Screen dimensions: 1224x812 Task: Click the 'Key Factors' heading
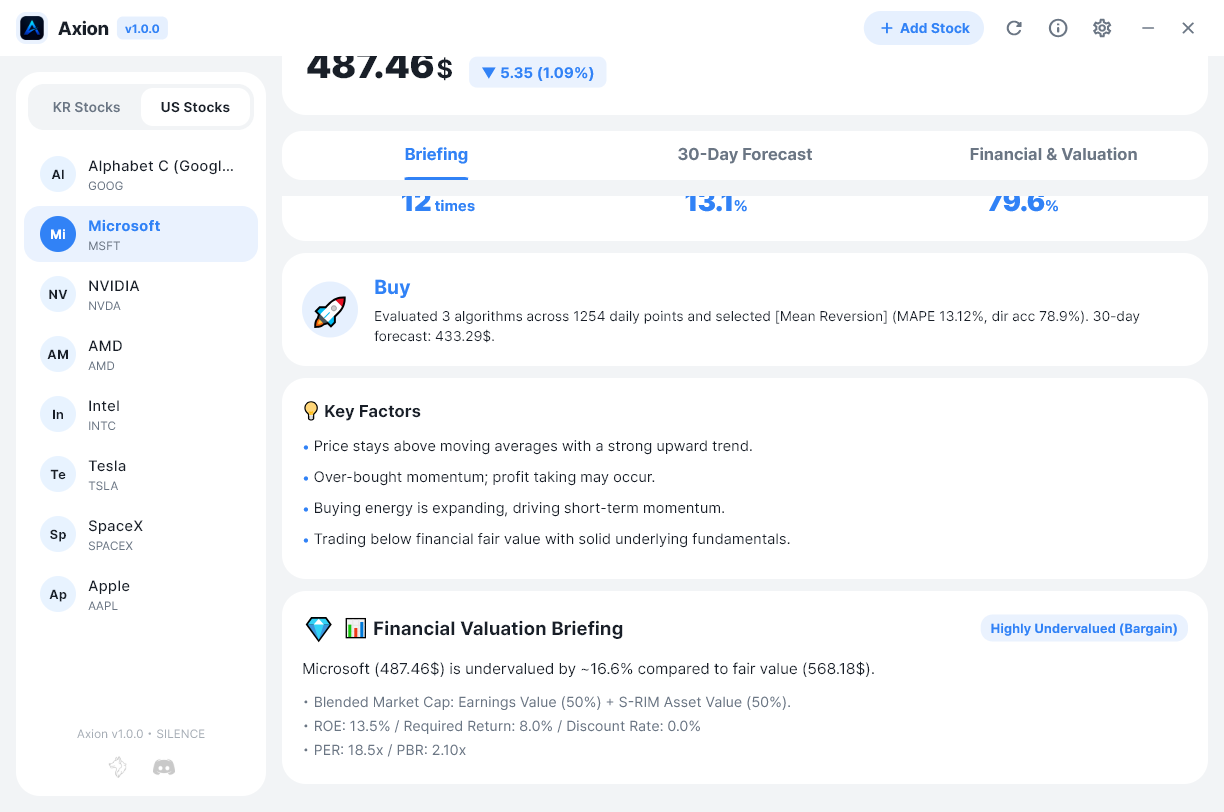tap(372, 411)
